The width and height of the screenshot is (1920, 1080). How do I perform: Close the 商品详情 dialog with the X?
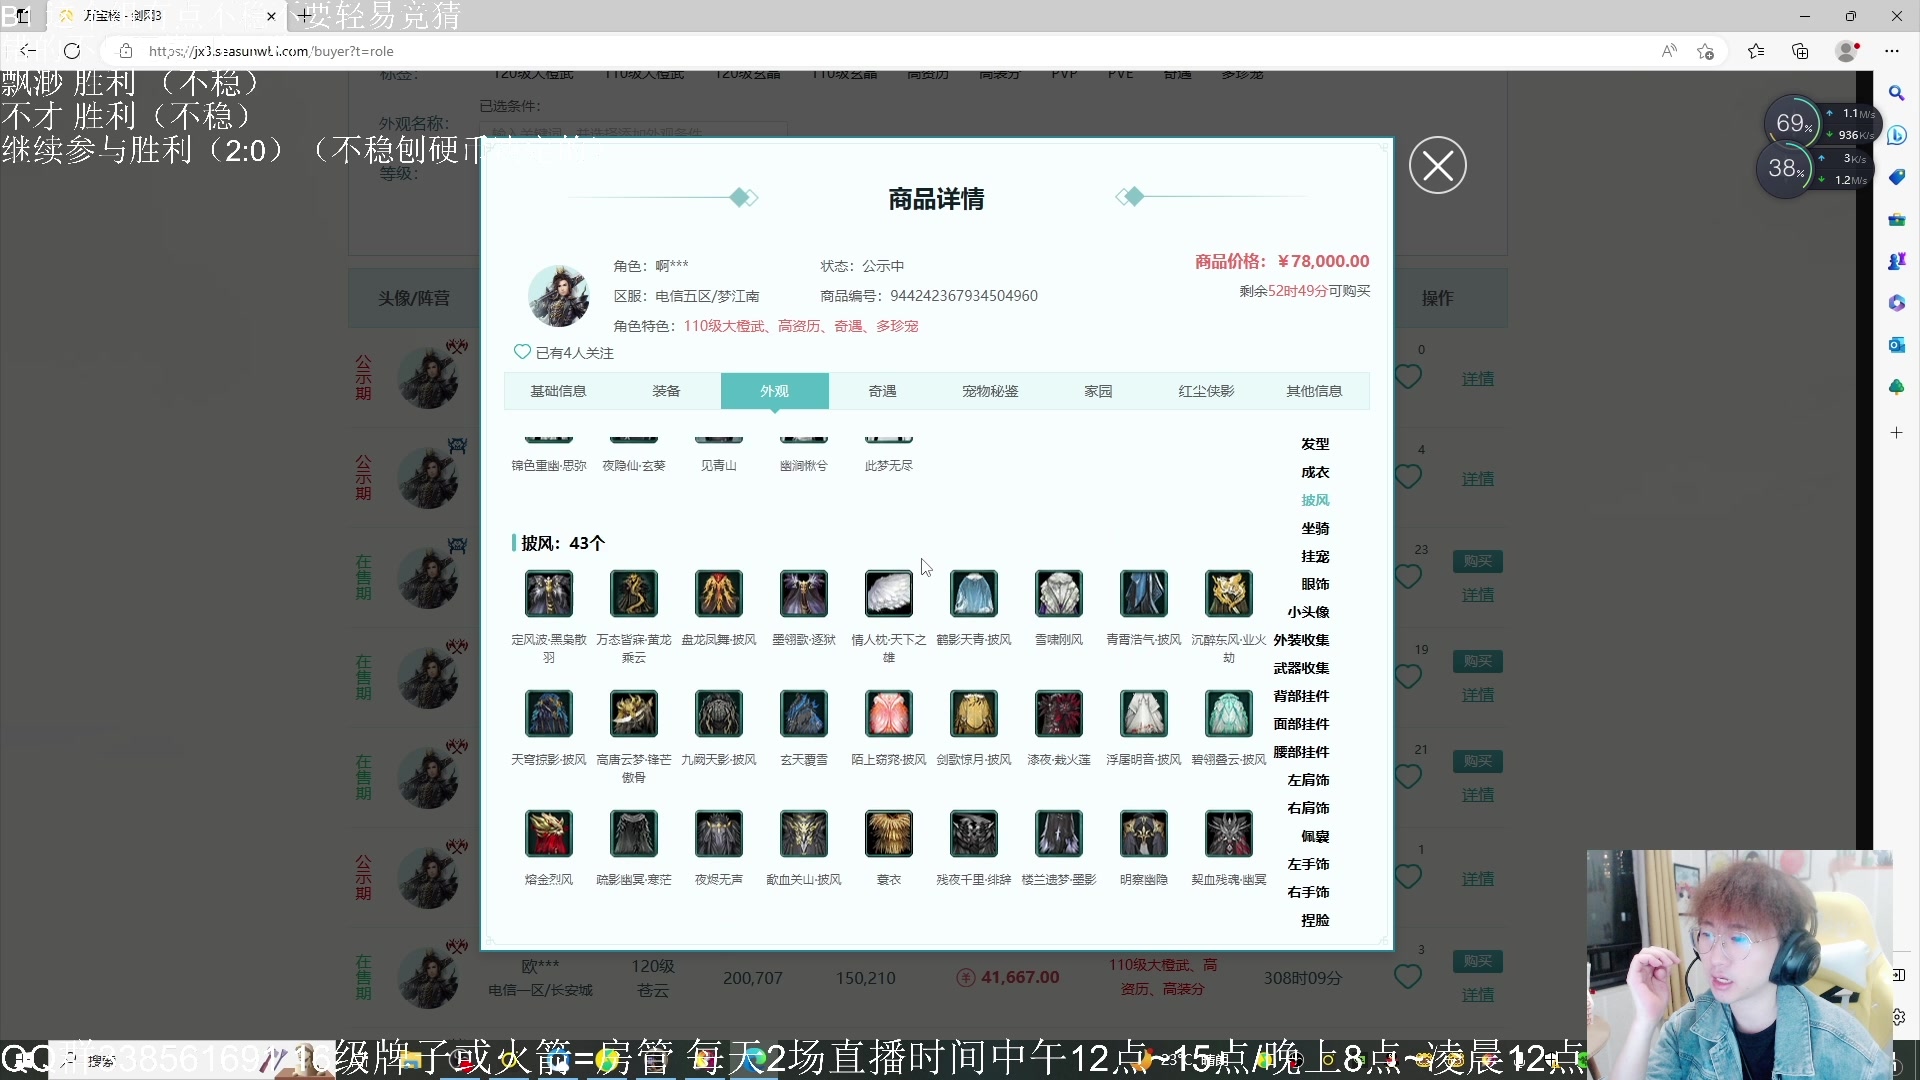point(1438,165)
